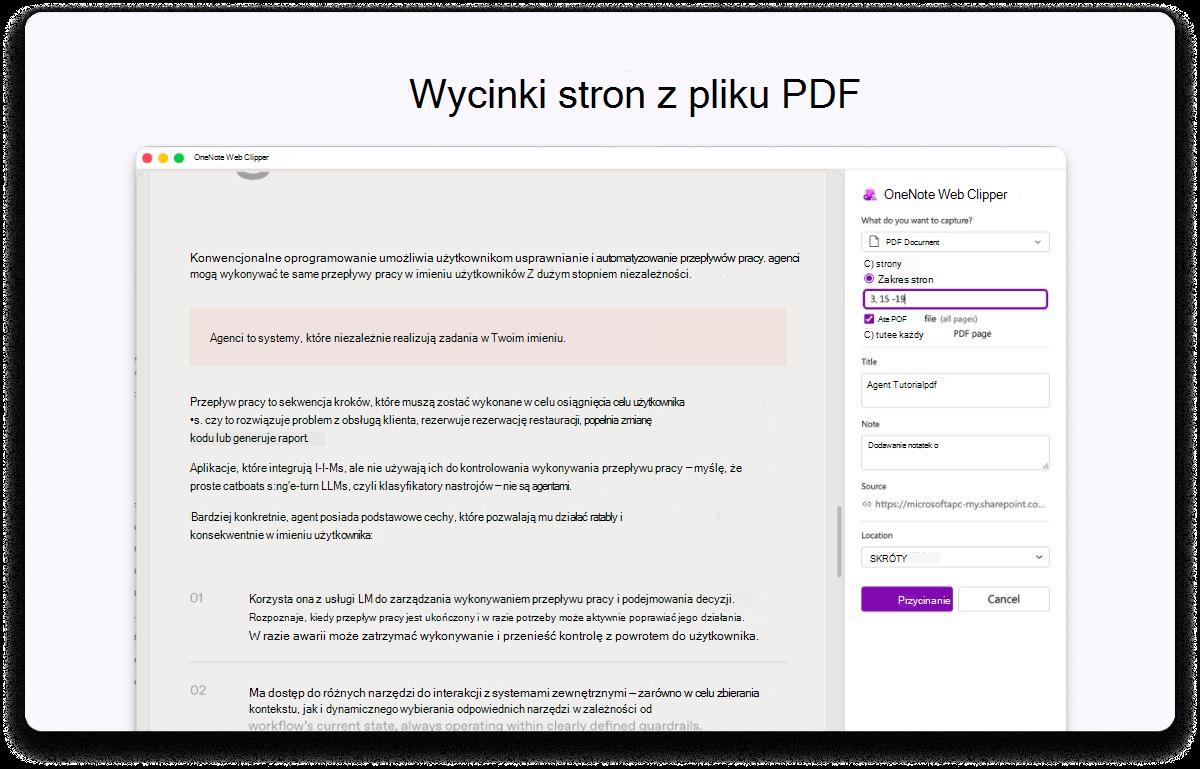This screenshot has width=1200, height=769.
Task: Toggle the 'Ate PDF file (all pages)' checkbox
Action: click(869, 318)
